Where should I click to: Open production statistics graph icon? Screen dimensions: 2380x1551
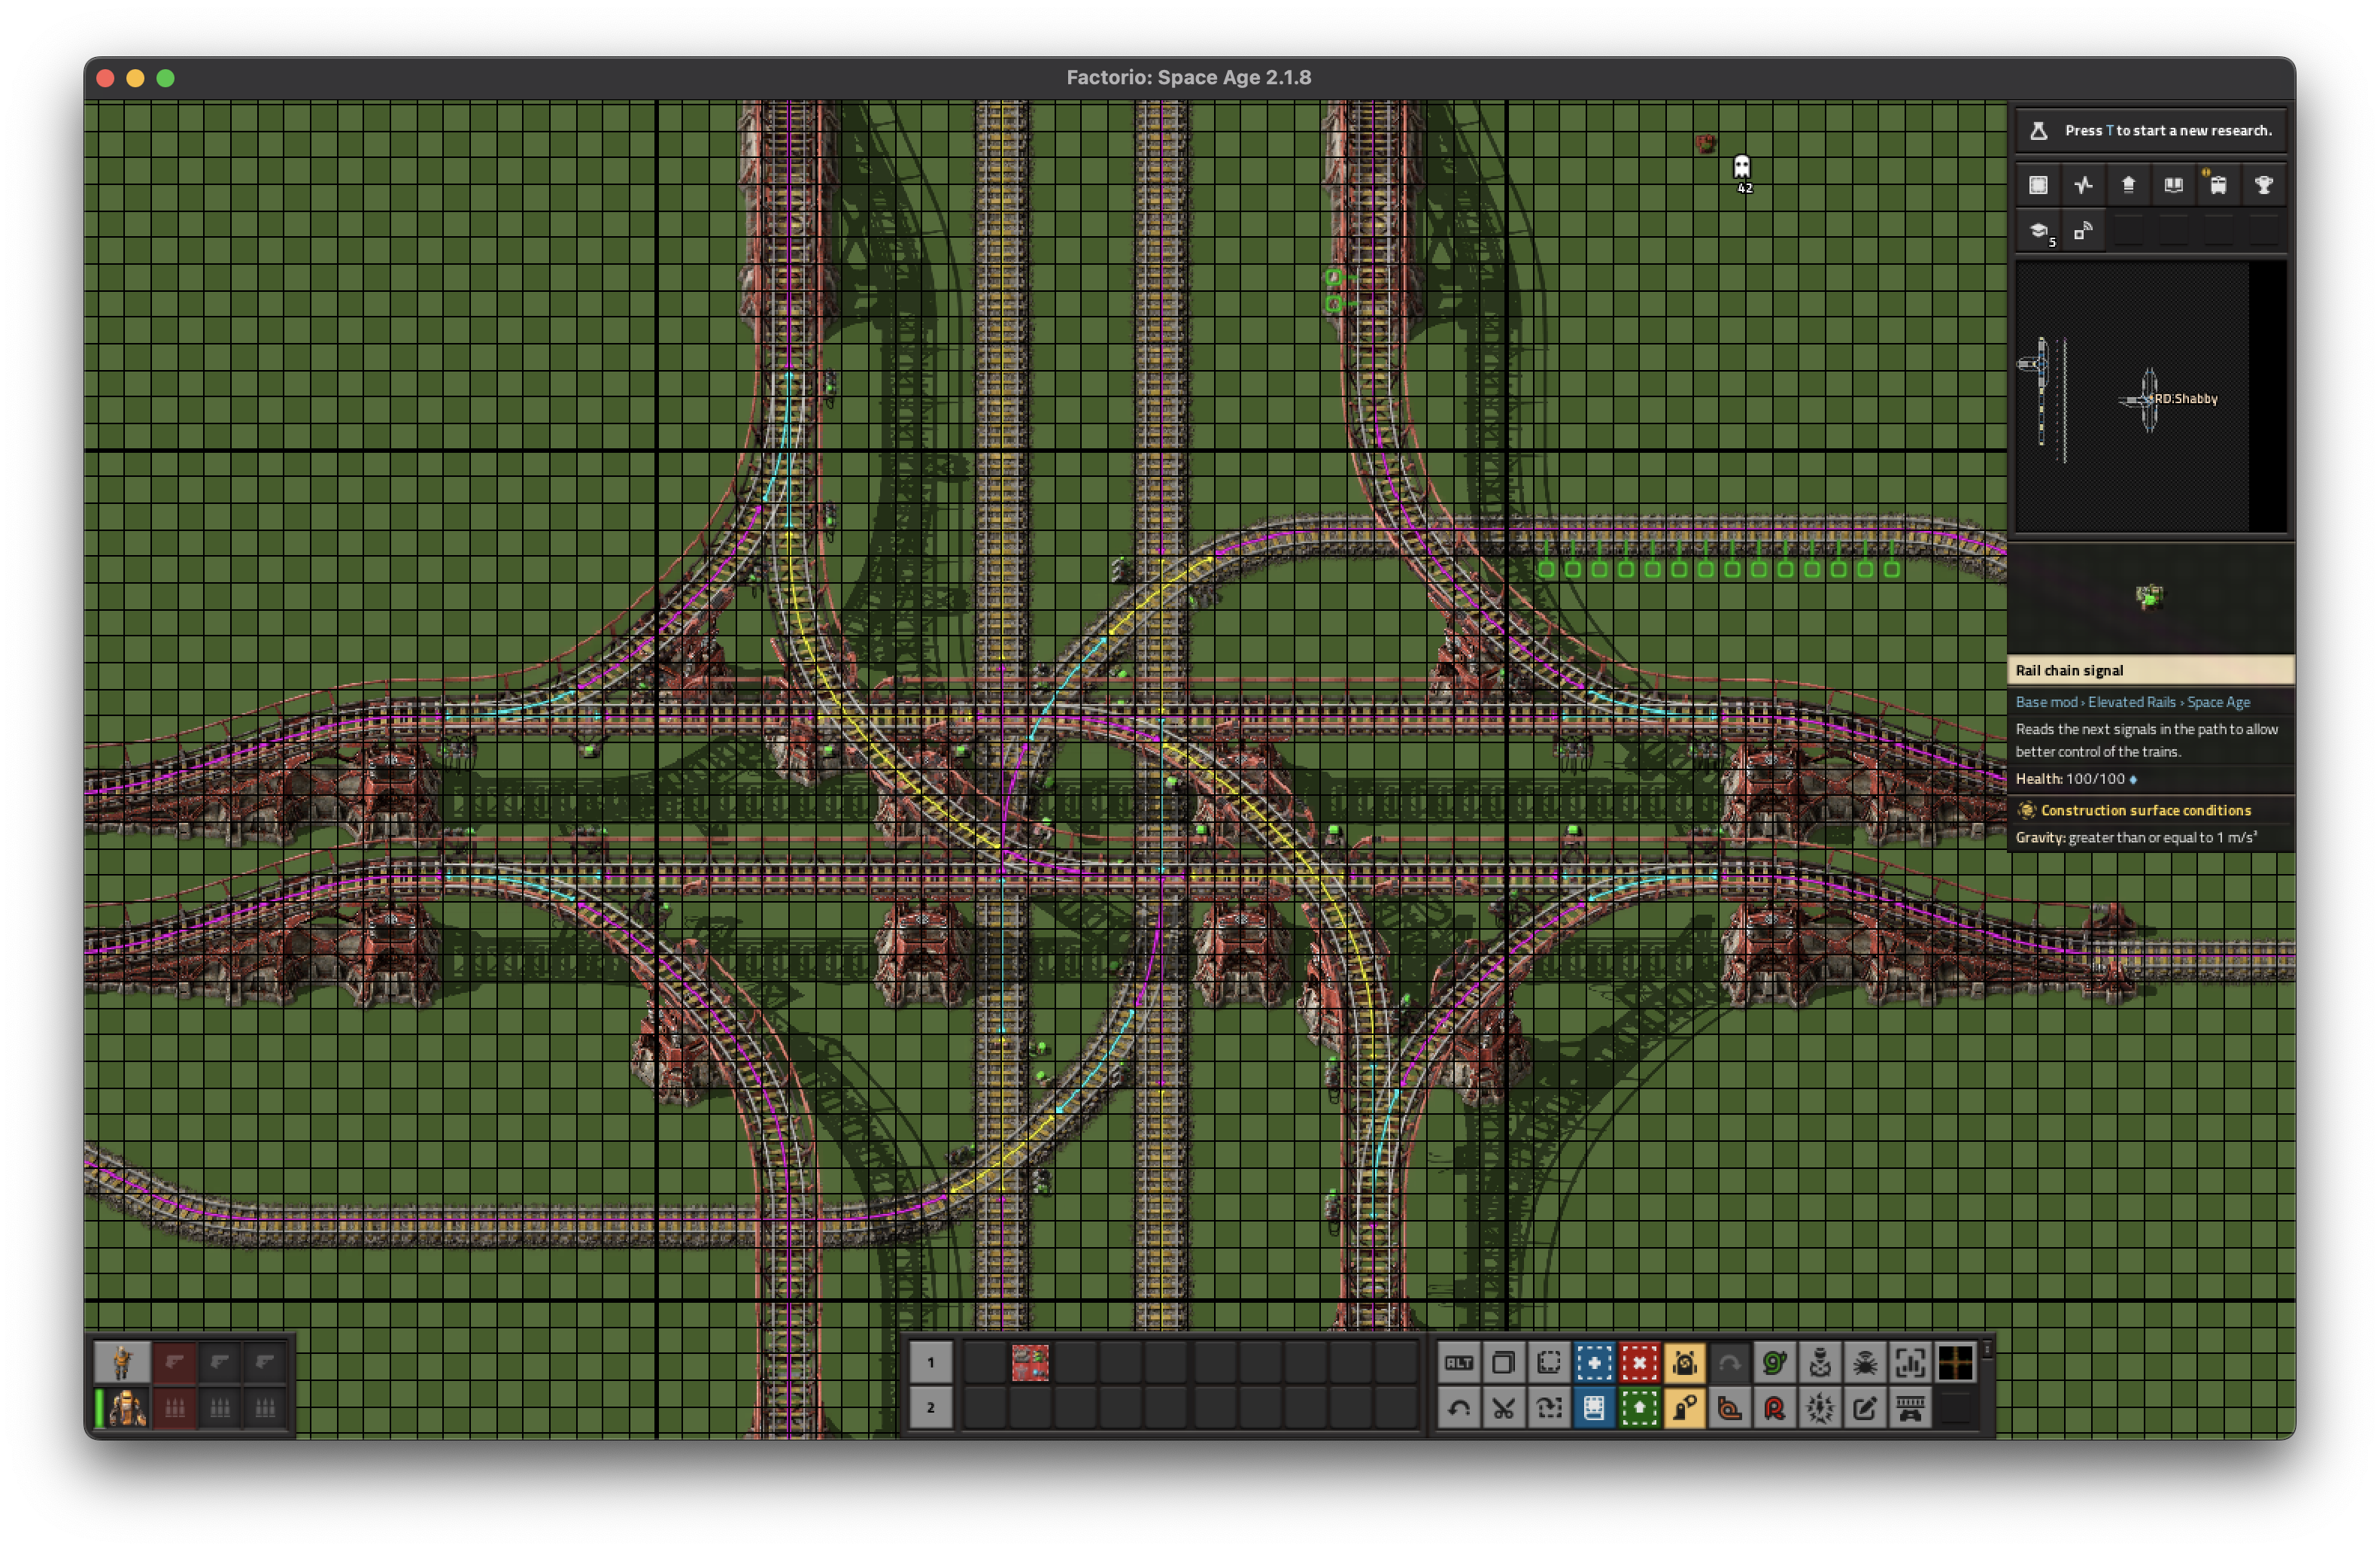(x=2083, y=185)
